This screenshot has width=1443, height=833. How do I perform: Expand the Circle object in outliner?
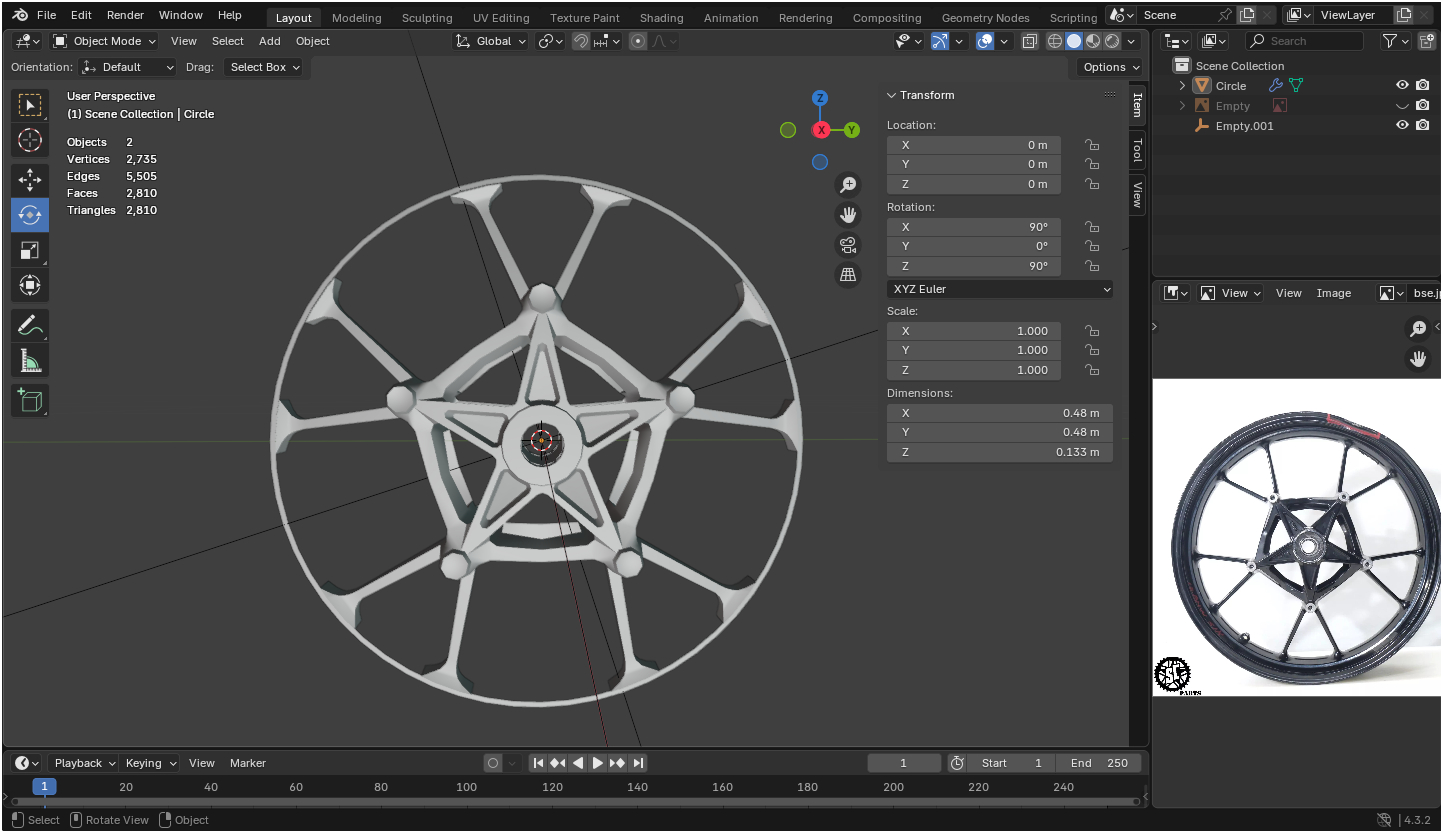pos(1182,86)
